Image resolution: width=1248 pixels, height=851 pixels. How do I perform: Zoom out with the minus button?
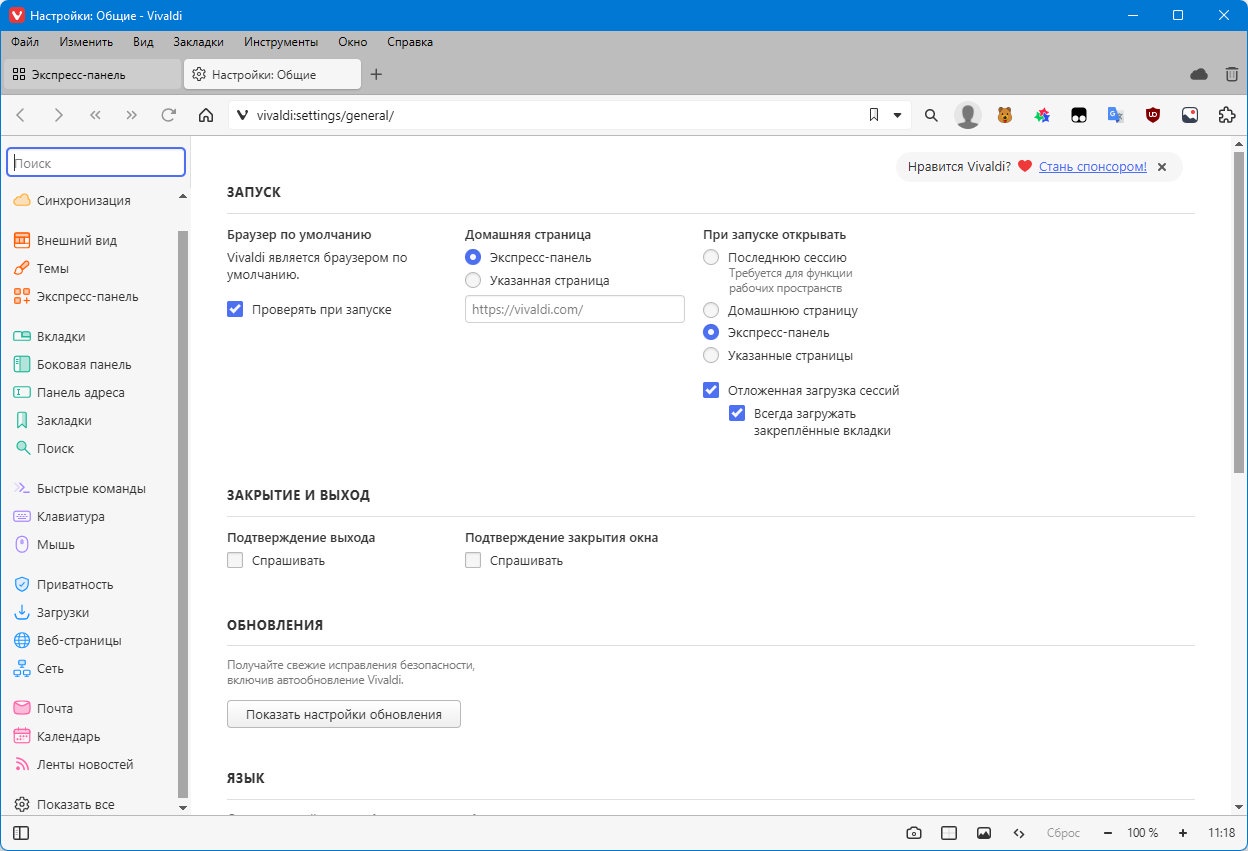1107,832
